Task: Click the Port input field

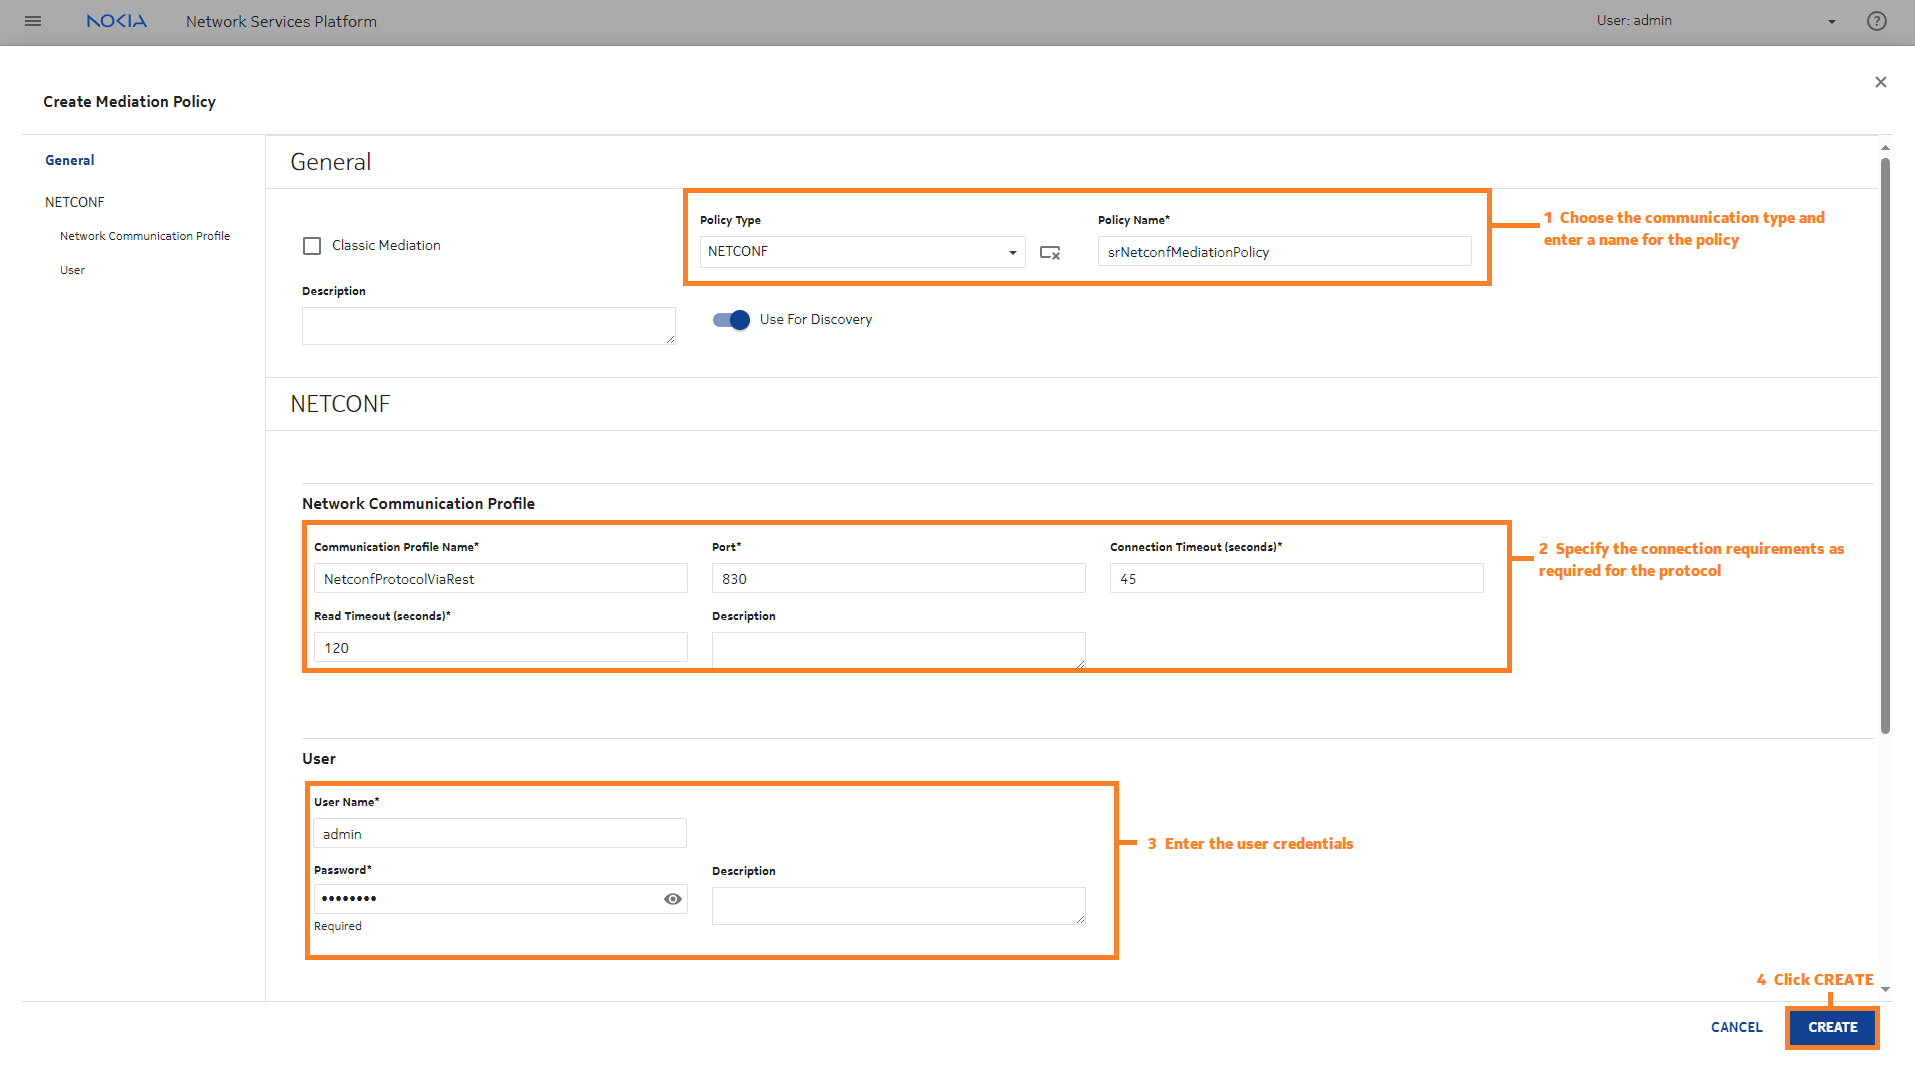Action: pos(898,579)
